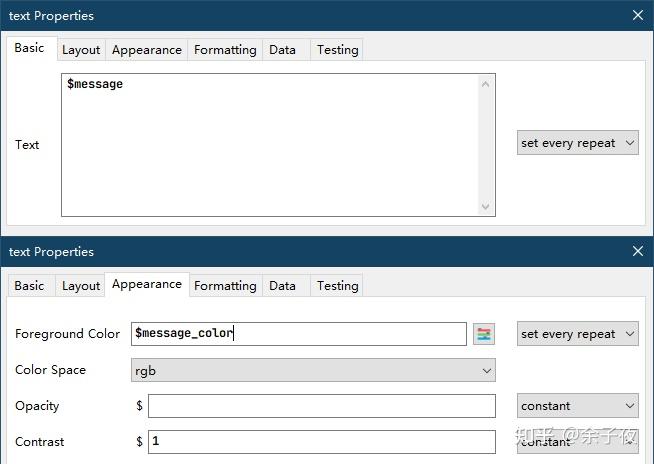Viewport: 654px width, 464px height.
Task: Open the Opacity constant dropdown
Action: coord(577,406)
